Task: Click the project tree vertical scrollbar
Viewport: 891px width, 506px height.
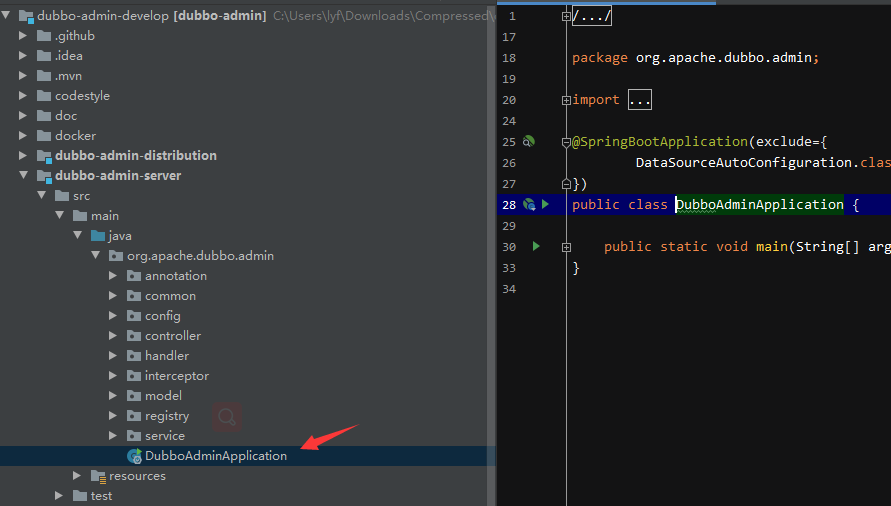Action: point(492,256)
